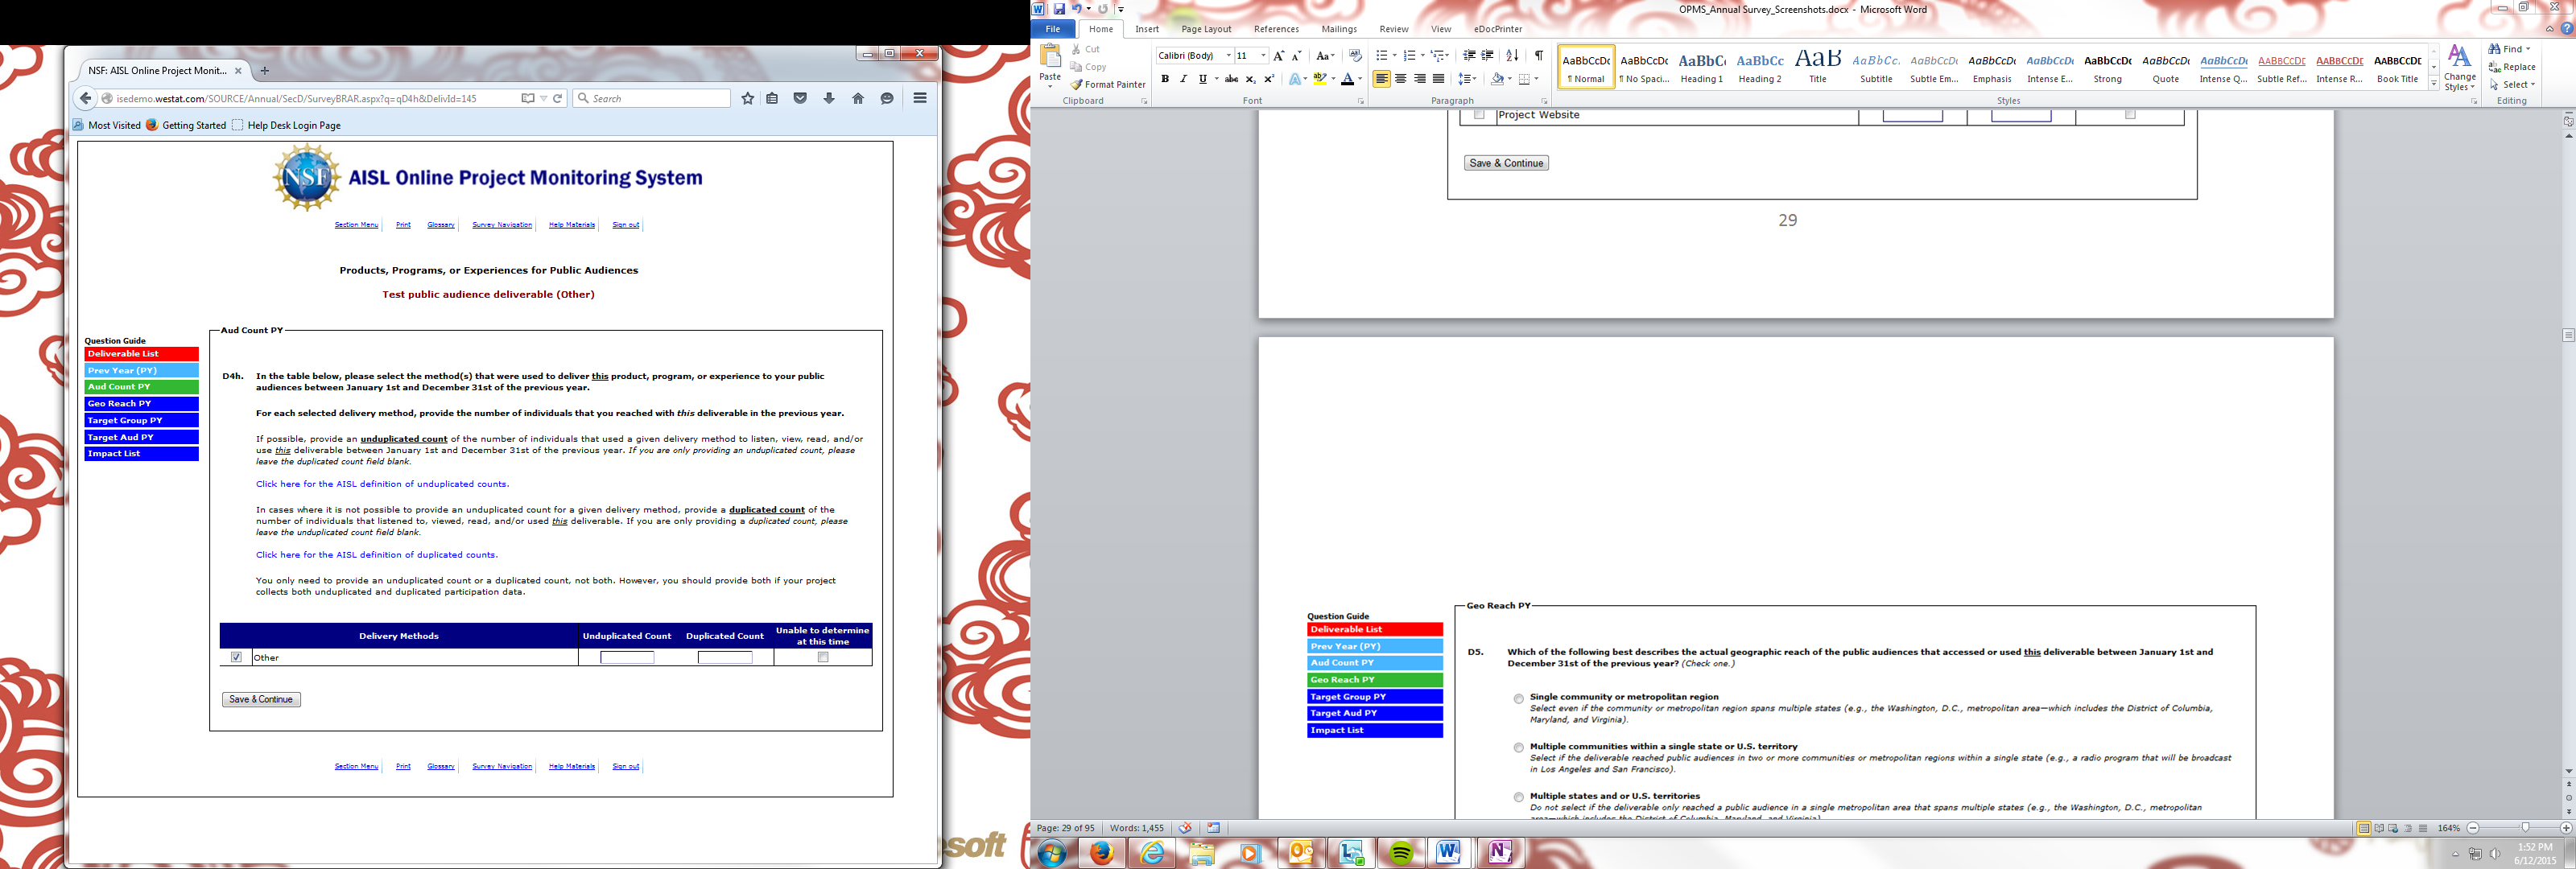Check Unable to determine at this time
This screenshot has width=2576, height=869.
tap(823, 657)
